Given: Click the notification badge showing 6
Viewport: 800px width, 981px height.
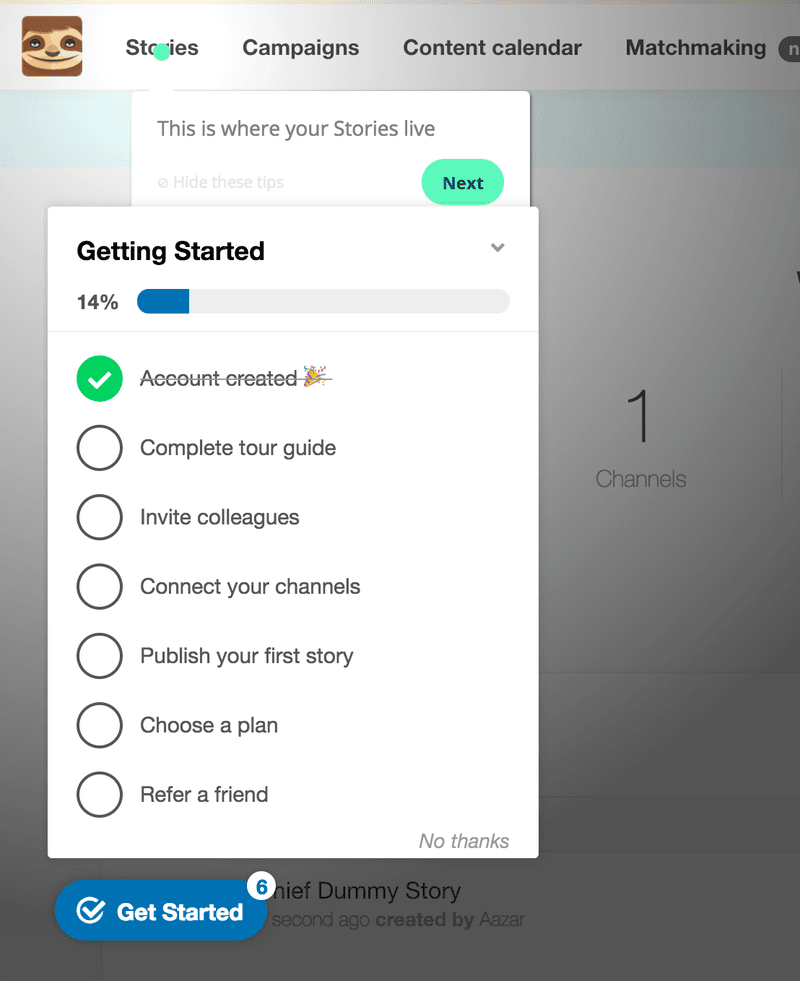Looking at the screenshot, I should point(261,887).
